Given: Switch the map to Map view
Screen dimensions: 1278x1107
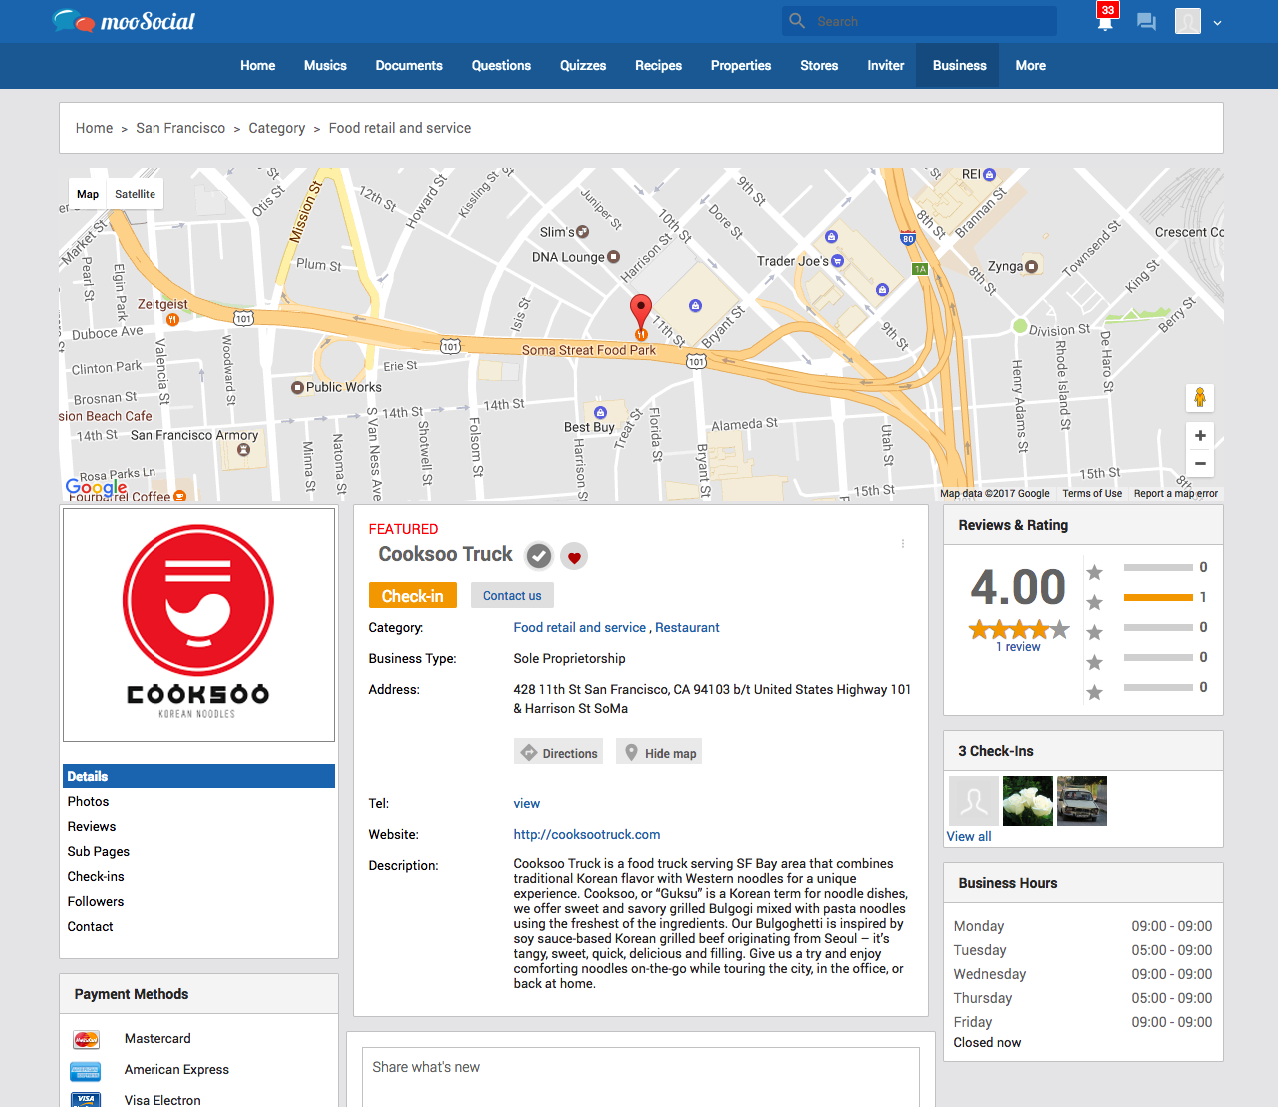Looking at the screenshot, I should 88,194.
